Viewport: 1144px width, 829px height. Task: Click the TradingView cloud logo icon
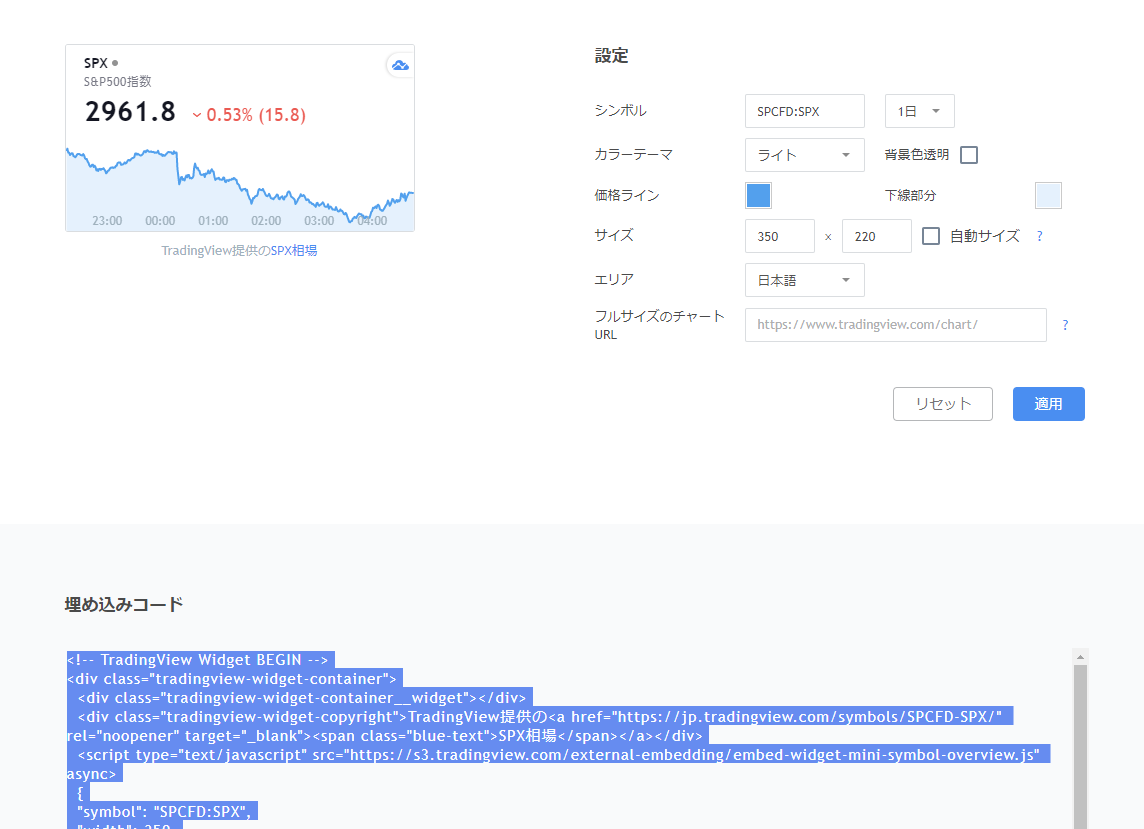[400, 65]
